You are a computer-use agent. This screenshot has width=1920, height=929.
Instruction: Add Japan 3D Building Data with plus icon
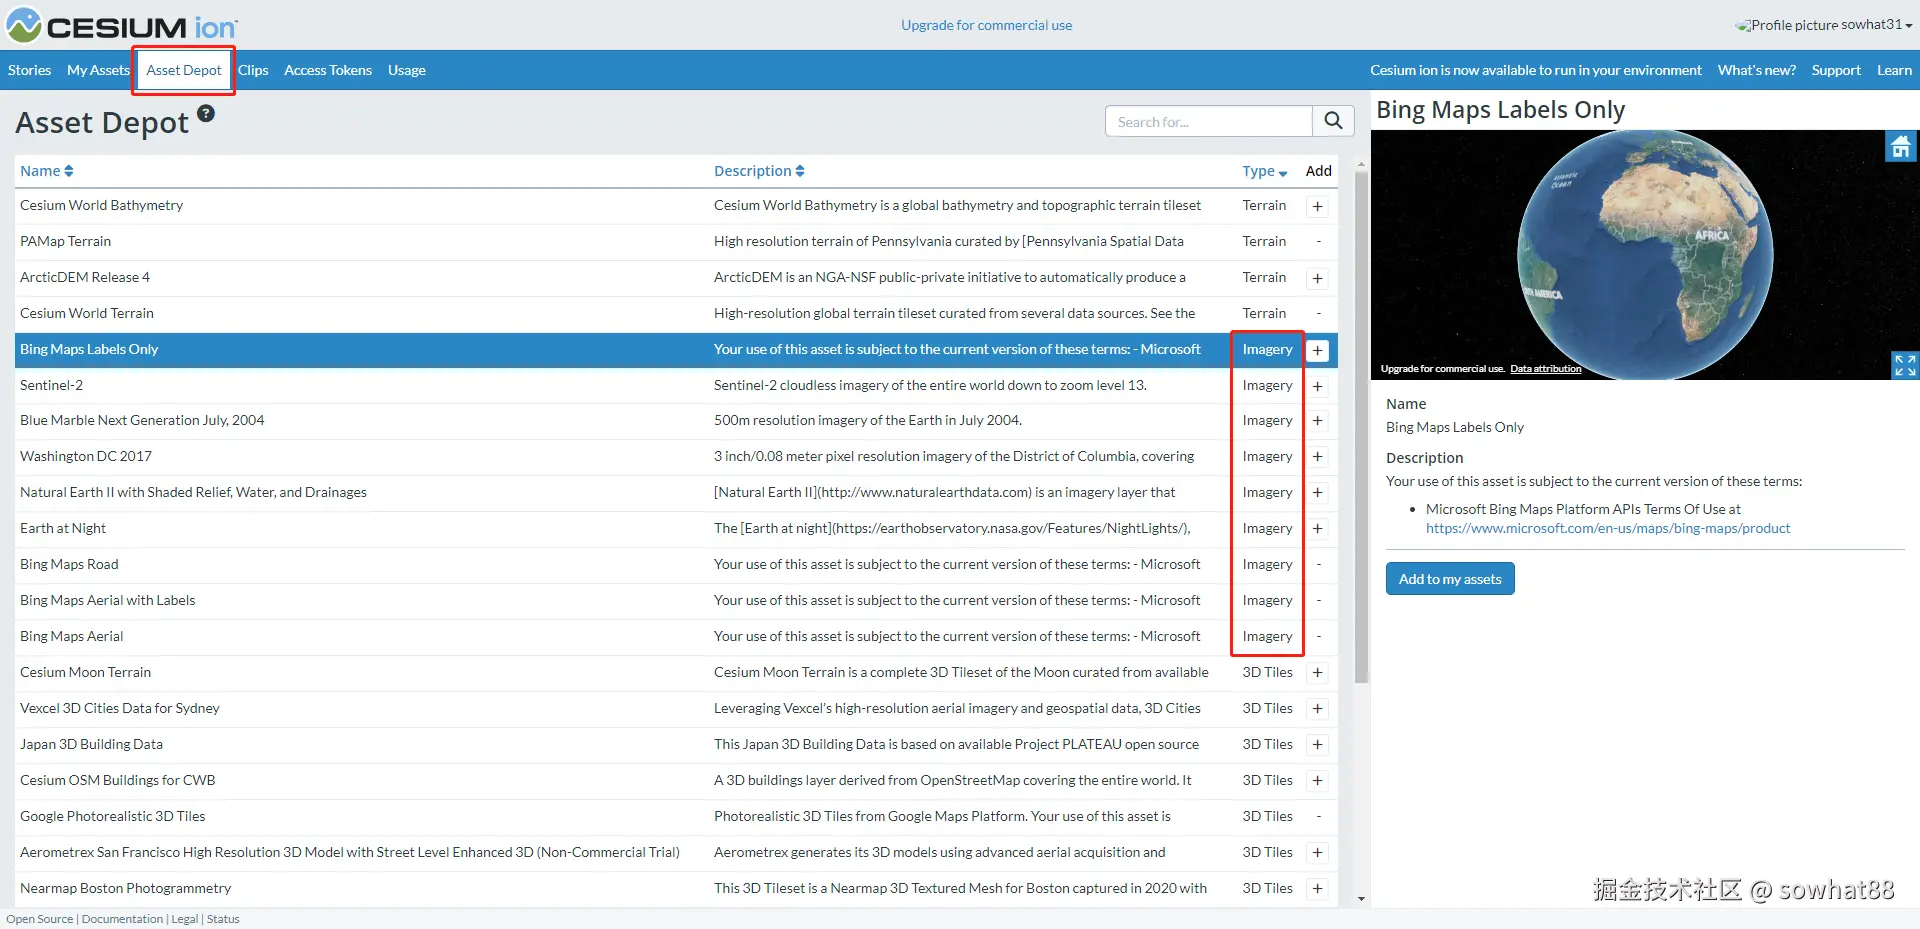(x=1318, y=745)
